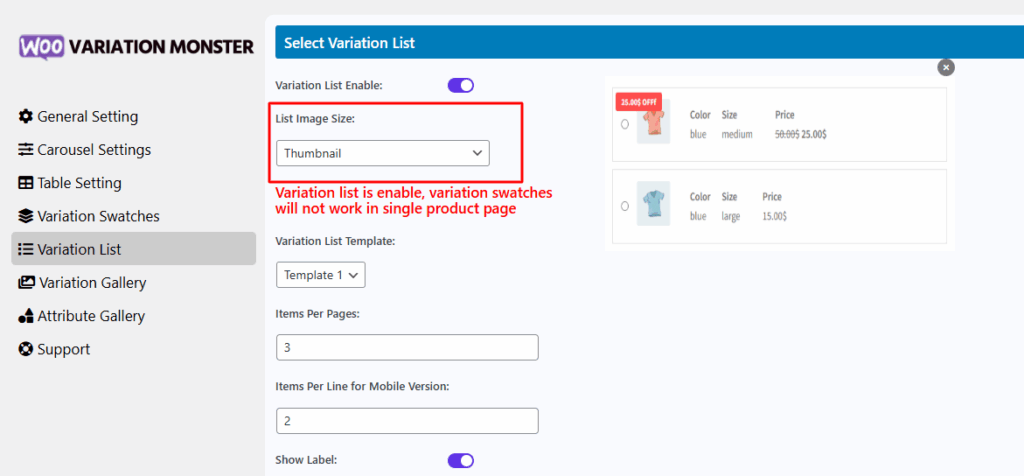Click the Support lifebuoy icon

click(x=25, y=349)
